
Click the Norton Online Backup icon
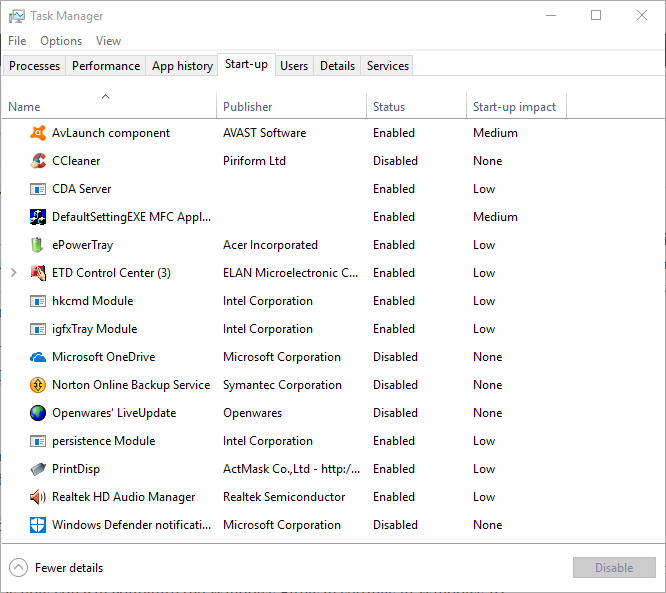38,385
